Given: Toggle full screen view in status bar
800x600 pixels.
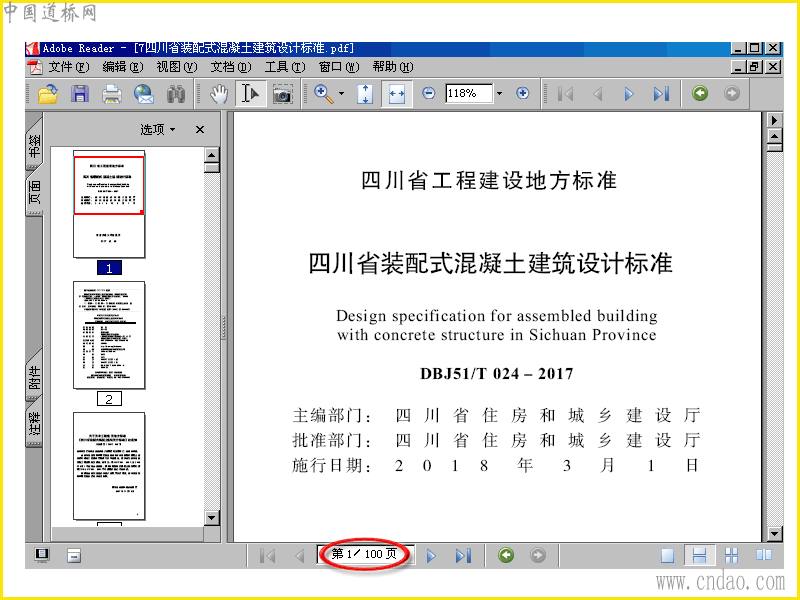Looking at the screenshot, I should (x=42, y=555).
